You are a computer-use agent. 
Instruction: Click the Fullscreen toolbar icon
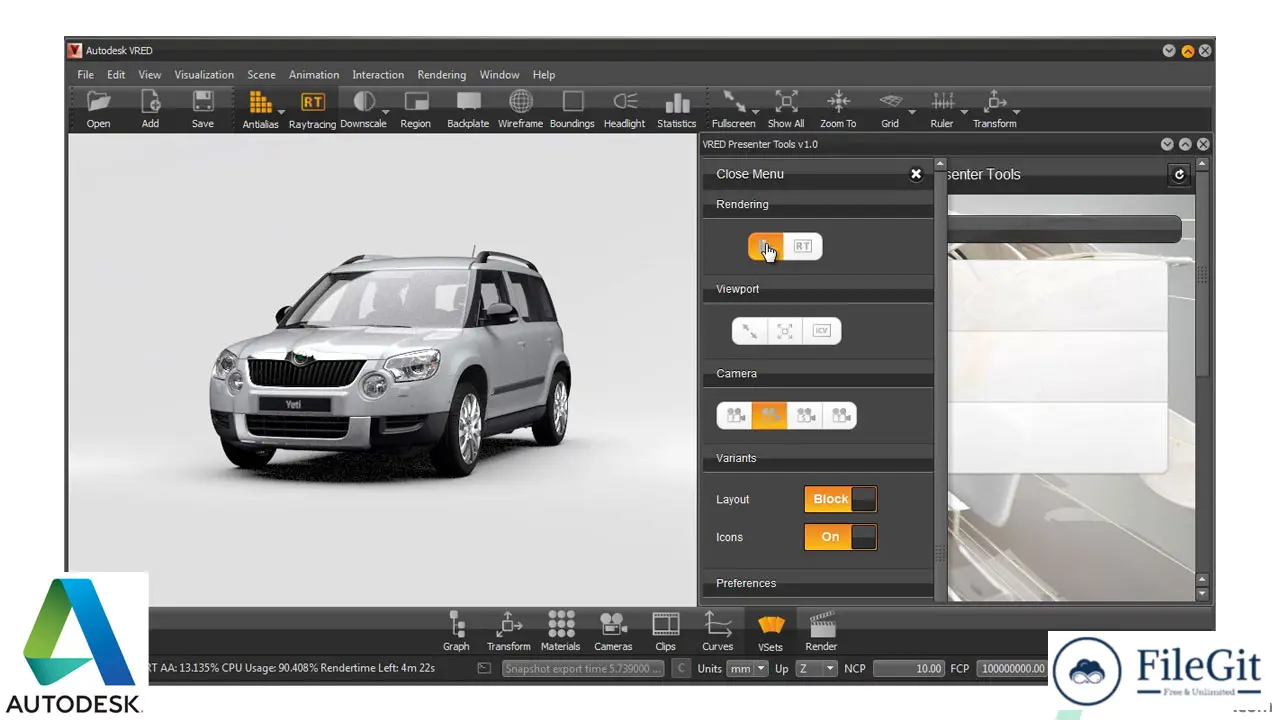coord(733,109)
